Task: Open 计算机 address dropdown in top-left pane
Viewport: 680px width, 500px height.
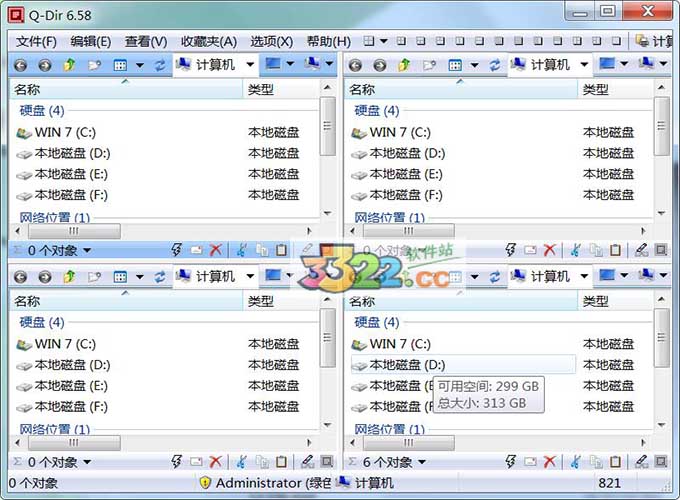Action: pos(250,65)
